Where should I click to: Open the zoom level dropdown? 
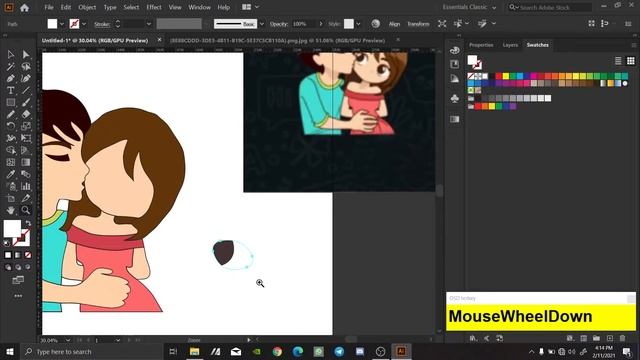tap(68, 340)
